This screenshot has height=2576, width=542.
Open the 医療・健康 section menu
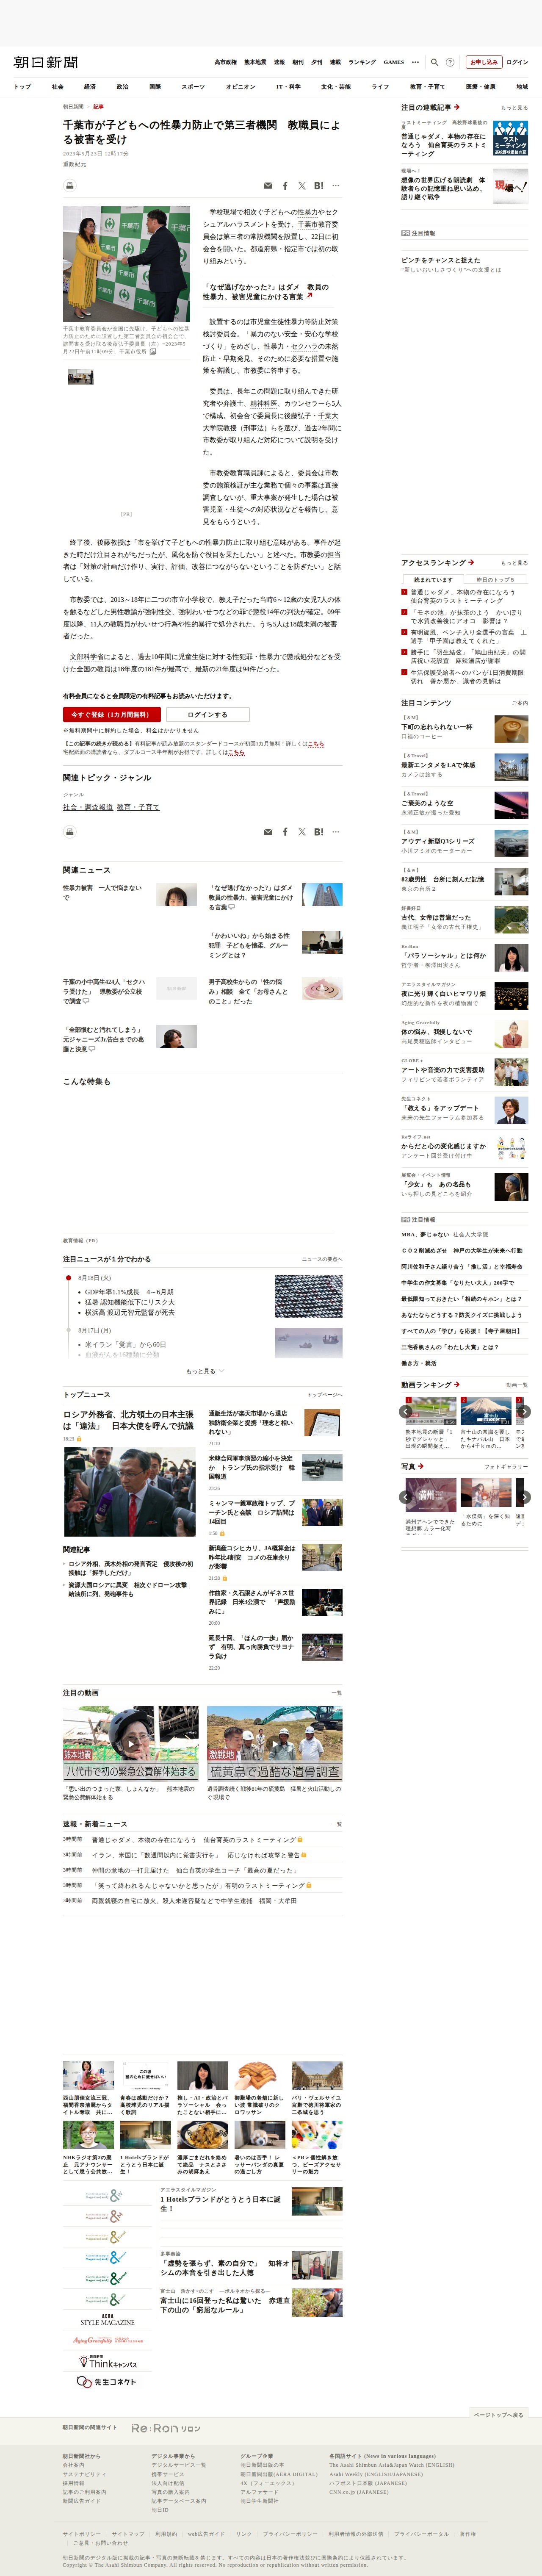[480, 87]
